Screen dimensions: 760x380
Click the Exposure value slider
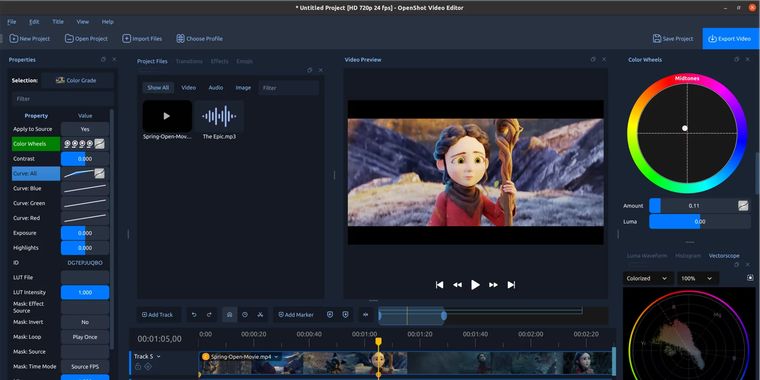85,233
